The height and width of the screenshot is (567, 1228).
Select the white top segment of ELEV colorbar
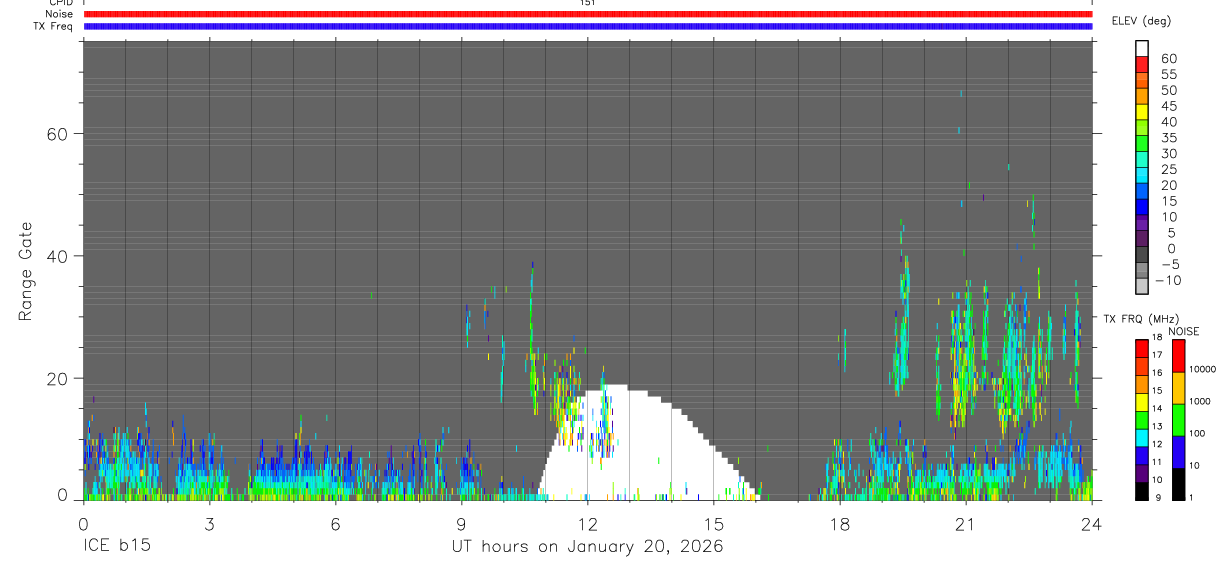click(x=1142, y=47)
